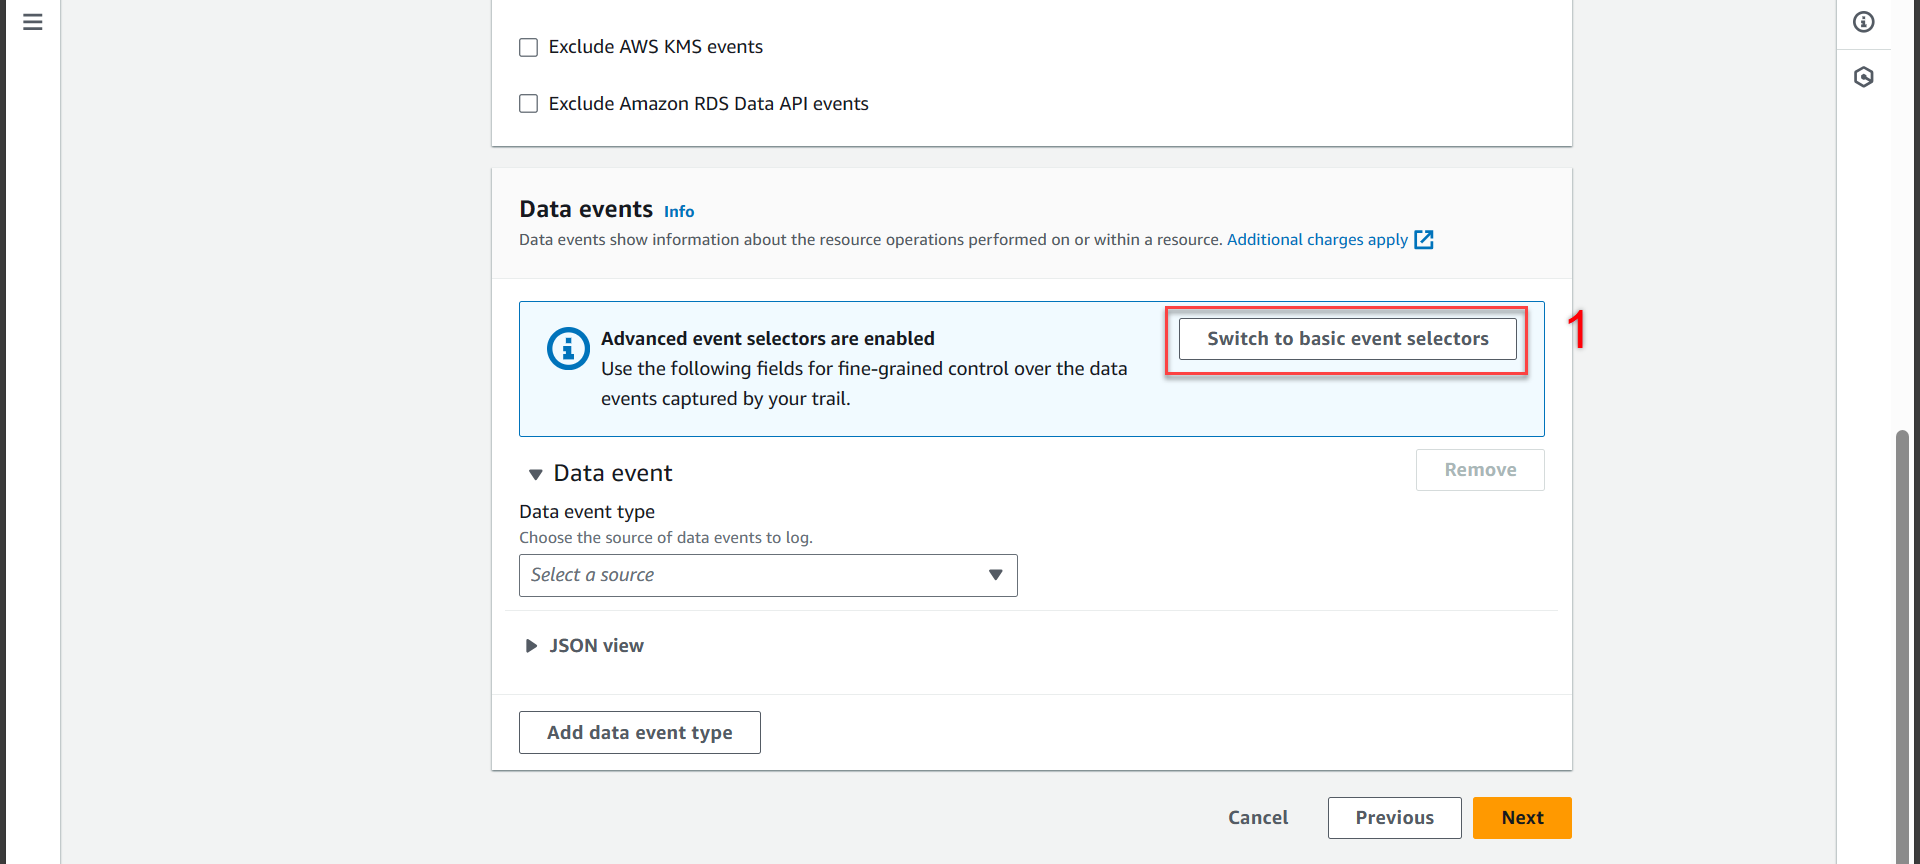The width and height of the screenshot is (1920, 864).
Task: Open the Additional charges apply link
Action: [1317, 240]
